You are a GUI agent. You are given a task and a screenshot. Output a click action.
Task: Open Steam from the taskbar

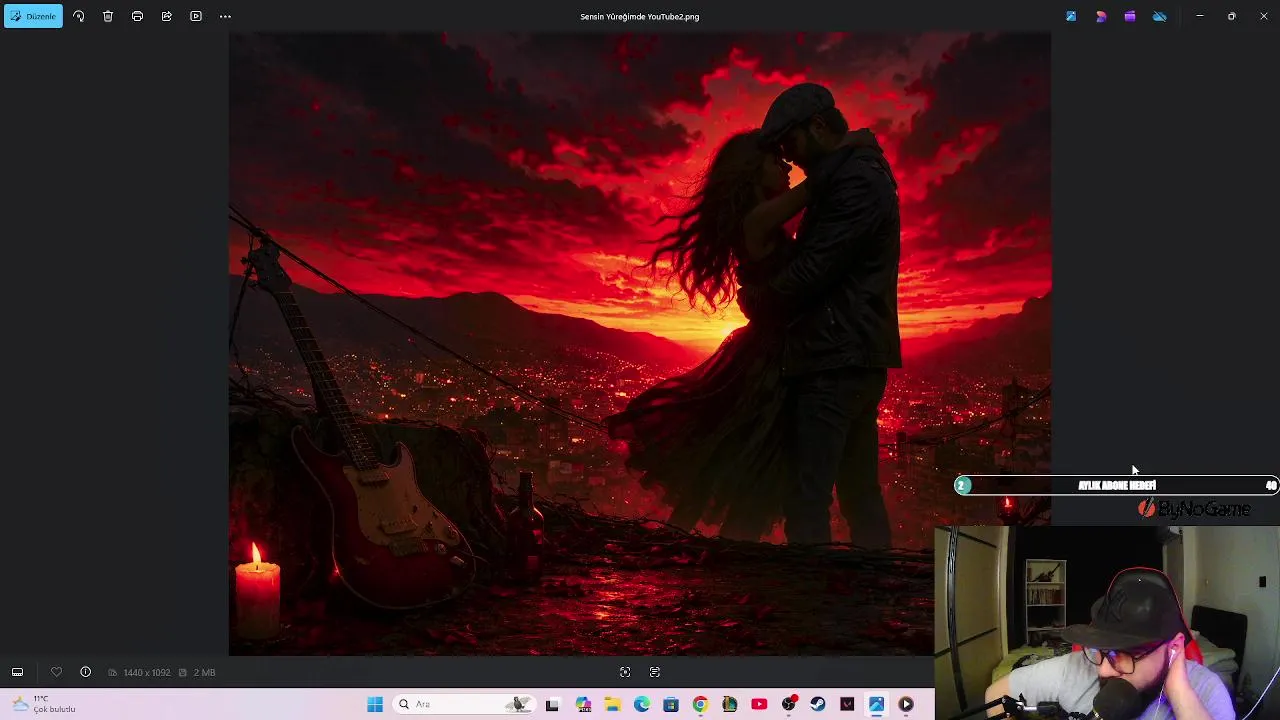tap(818, 704)
